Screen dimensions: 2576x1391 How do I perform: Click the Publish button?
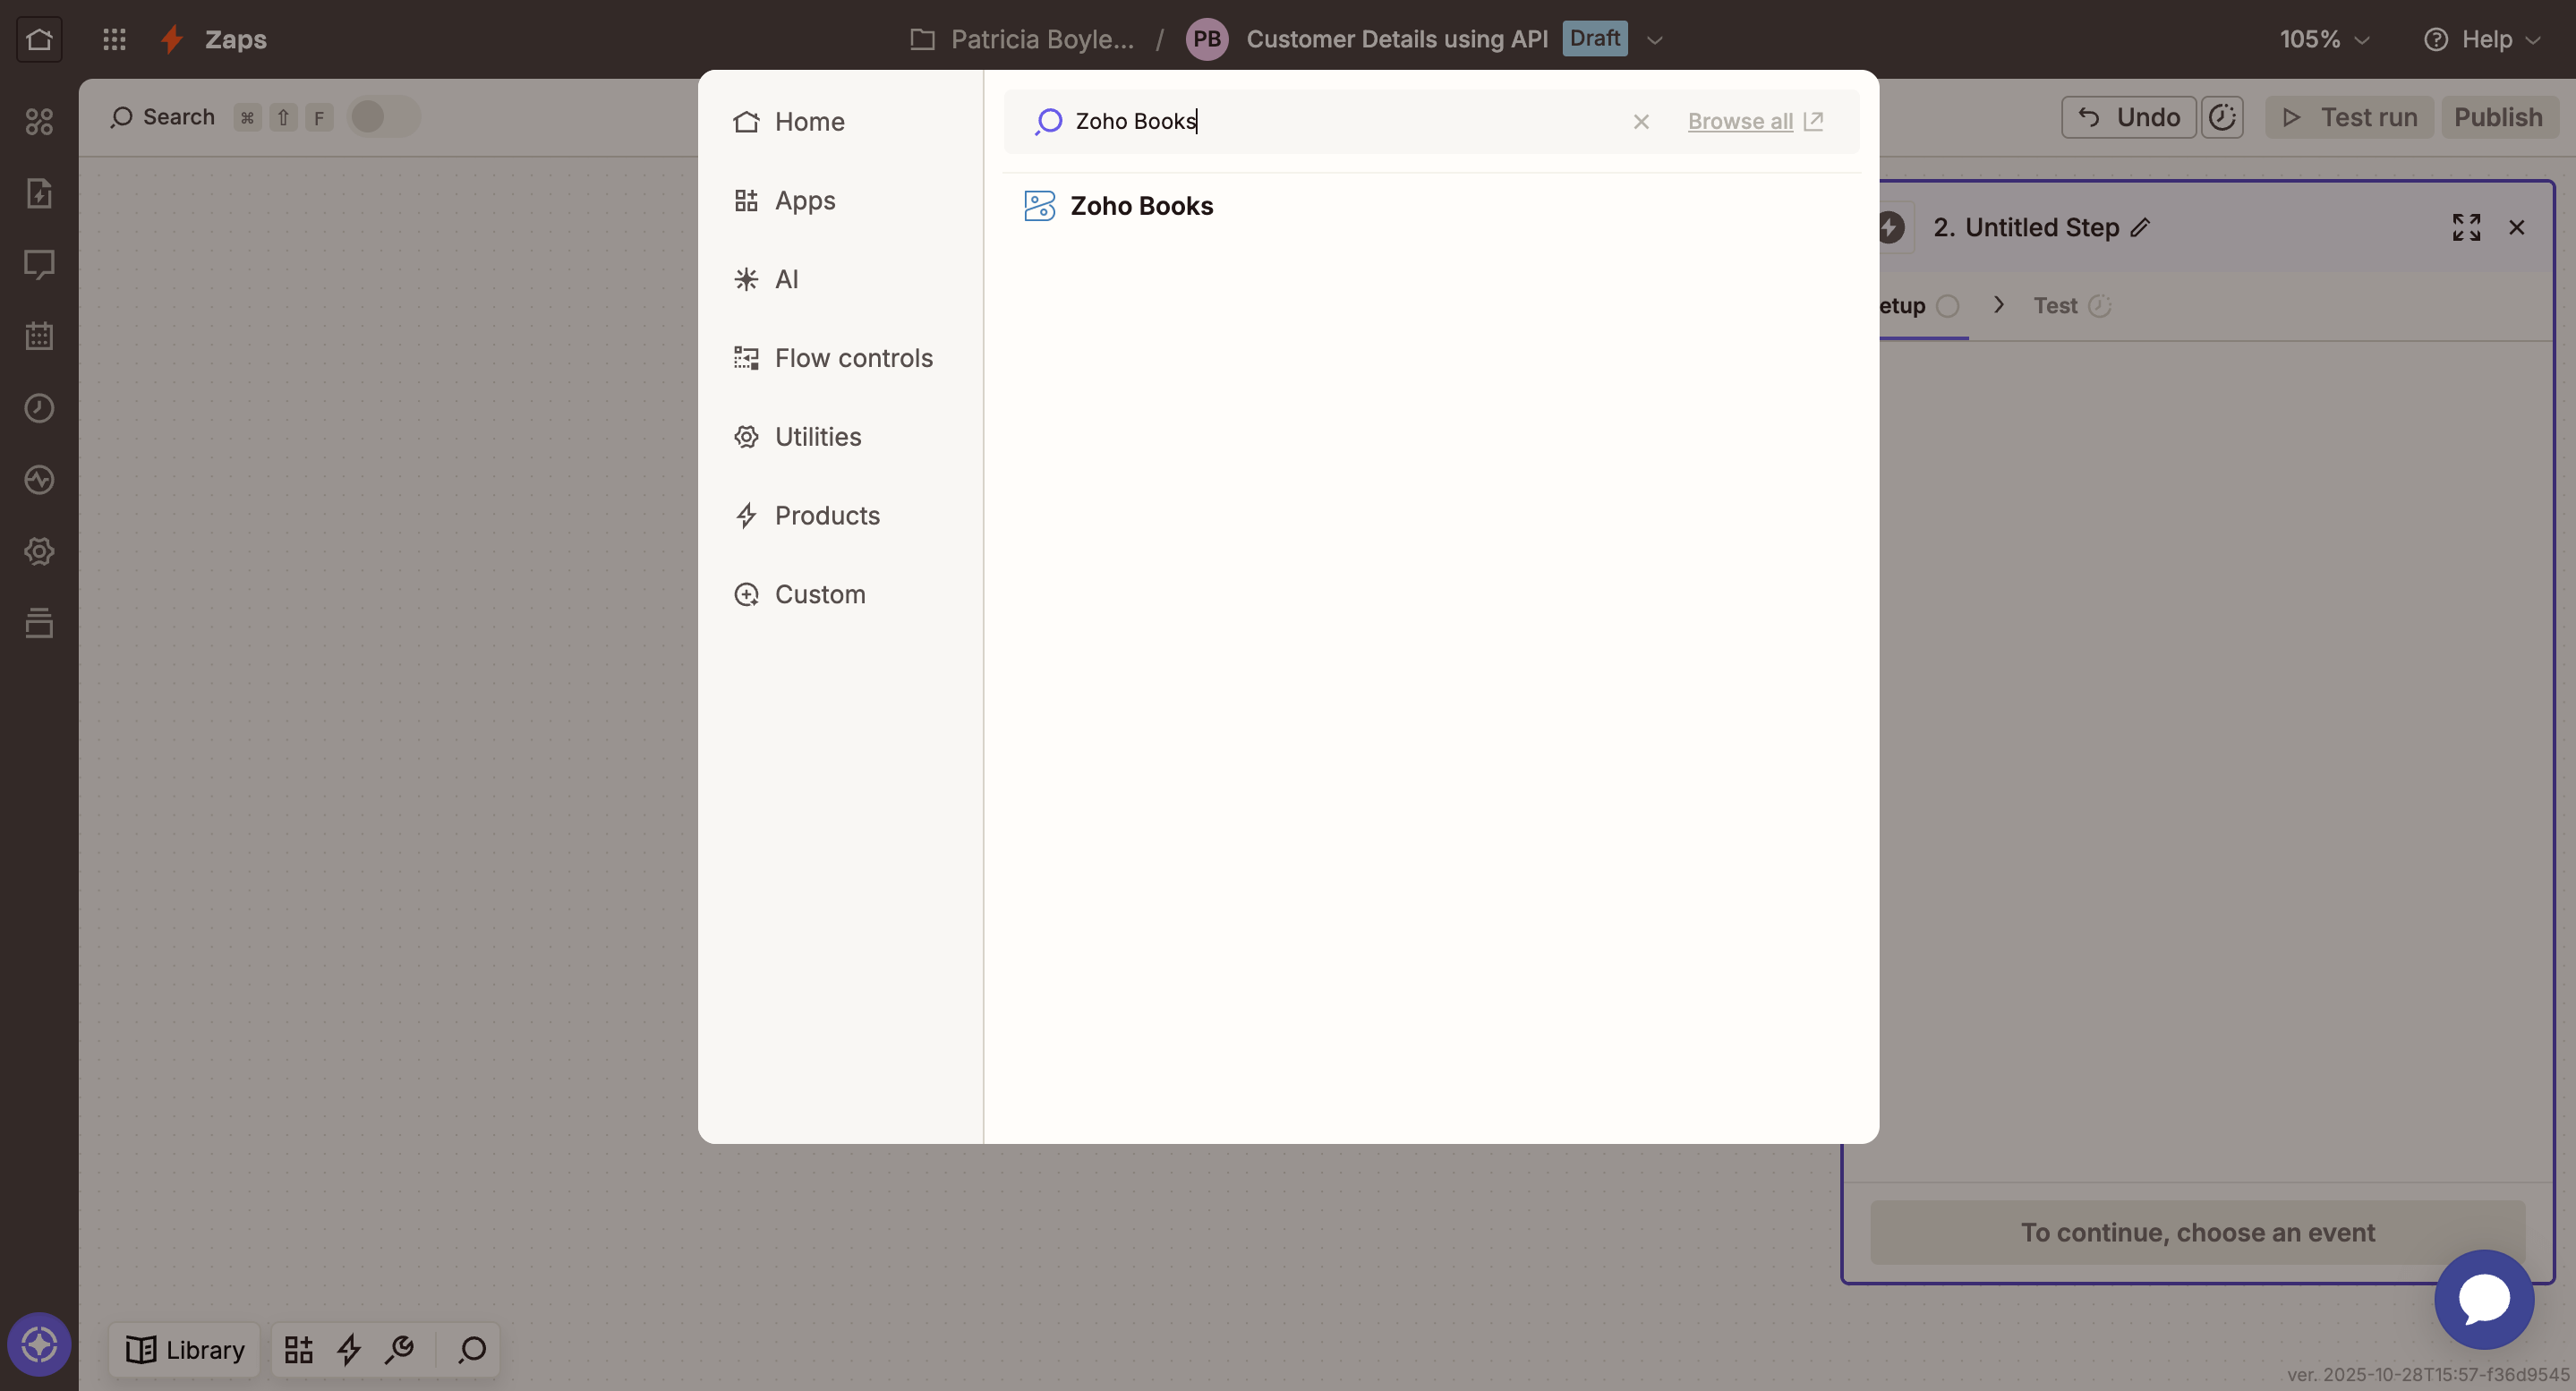2498,117
